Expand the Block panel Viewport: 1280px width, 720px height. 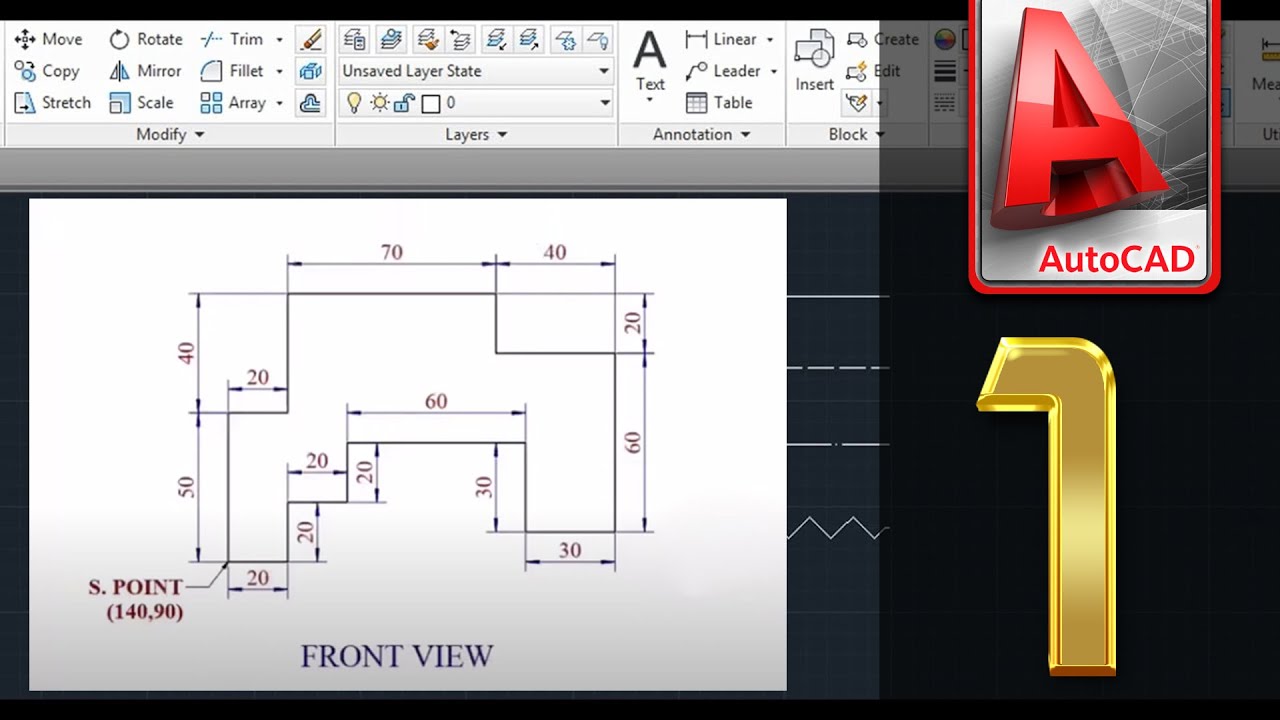coord(857,134)
